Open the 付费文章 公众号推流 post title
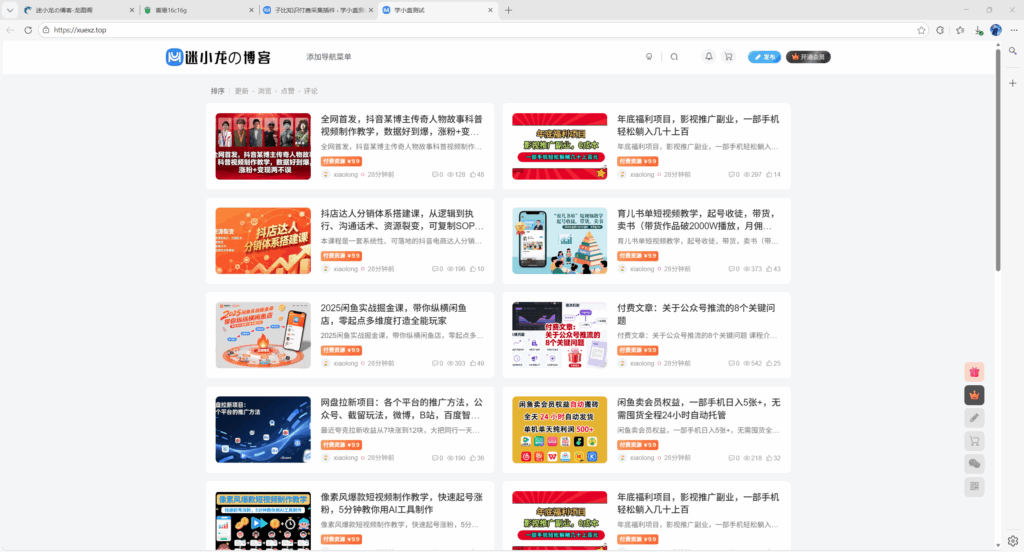The height and width of the screenshot is (552, 1024). pos(696,314)
